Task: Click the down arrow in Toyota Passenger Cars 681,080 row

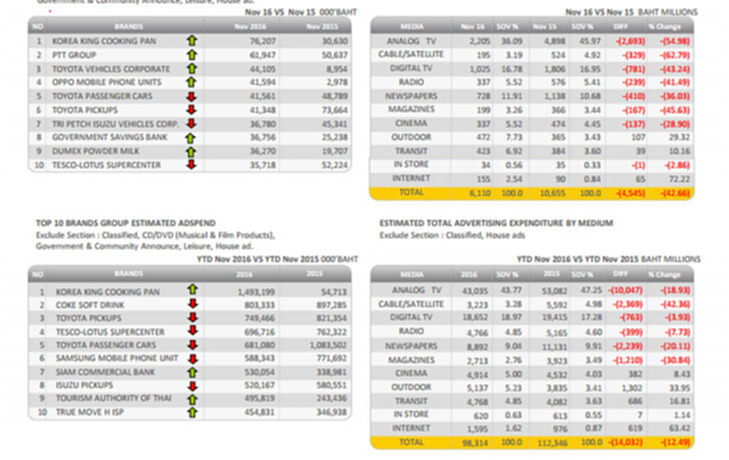Action: pos(192,345)
